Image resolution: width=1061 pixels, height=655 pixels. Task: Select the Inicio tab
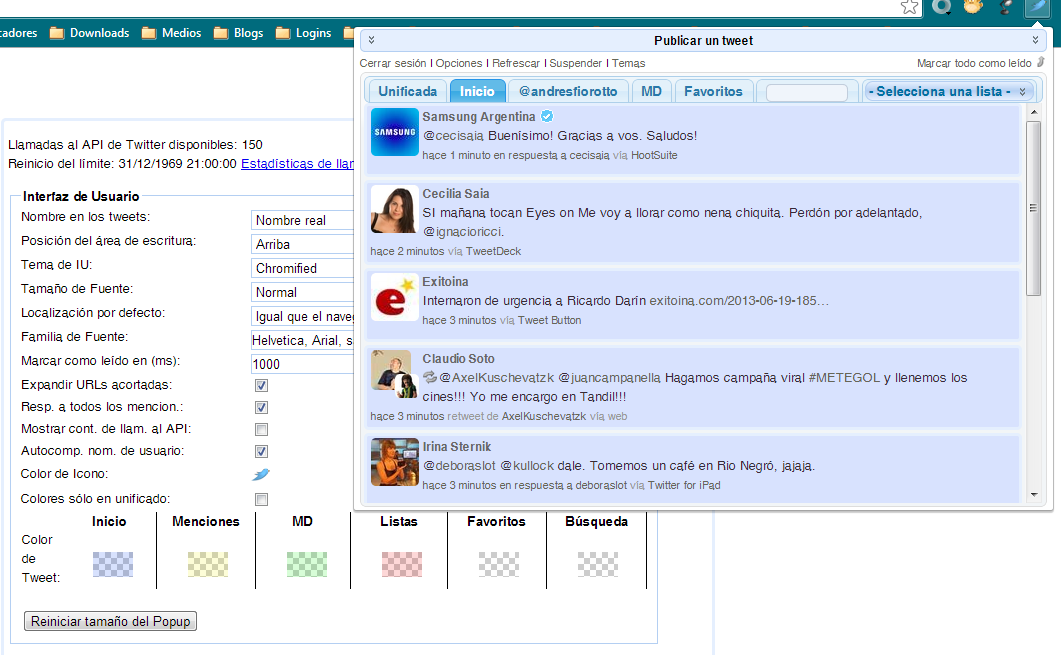(477, 91)
